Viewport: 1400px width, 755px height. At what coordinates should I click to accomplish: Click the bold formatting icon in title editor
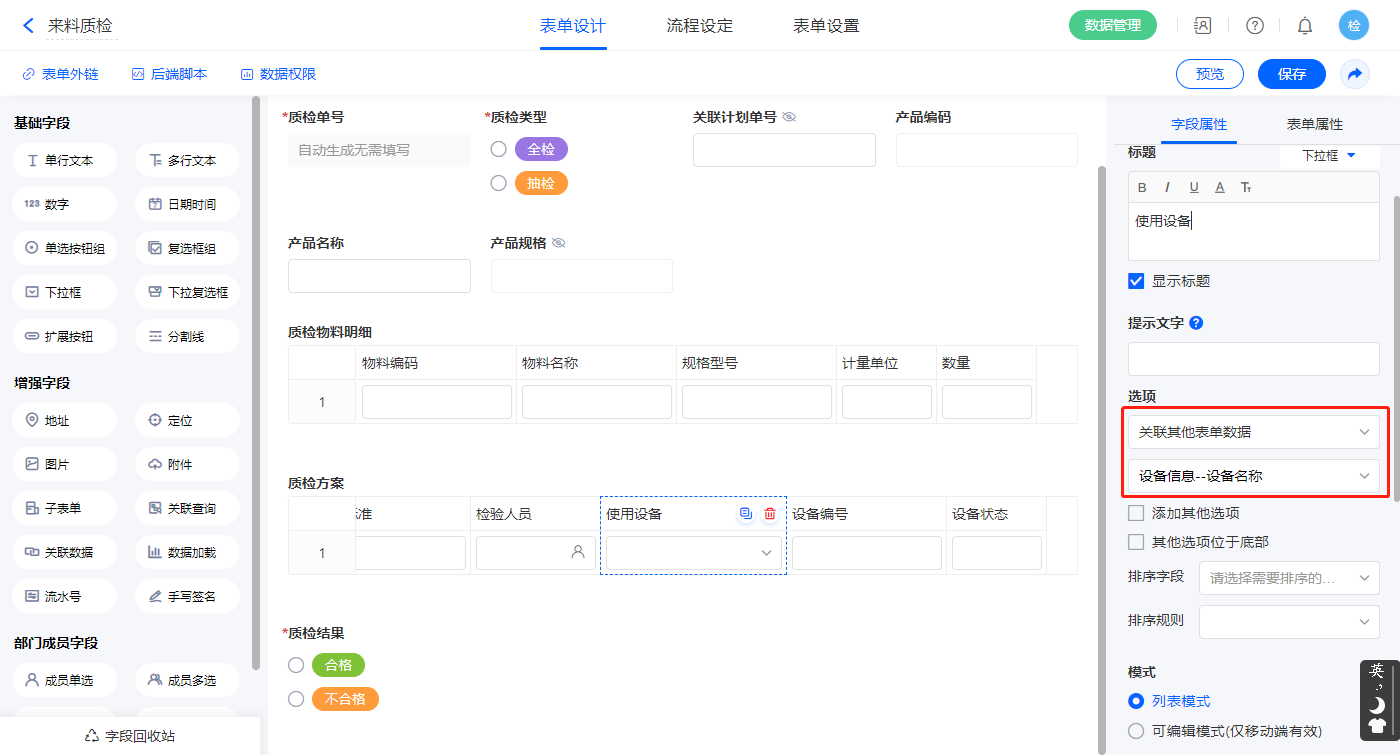tap(1142, 187)
